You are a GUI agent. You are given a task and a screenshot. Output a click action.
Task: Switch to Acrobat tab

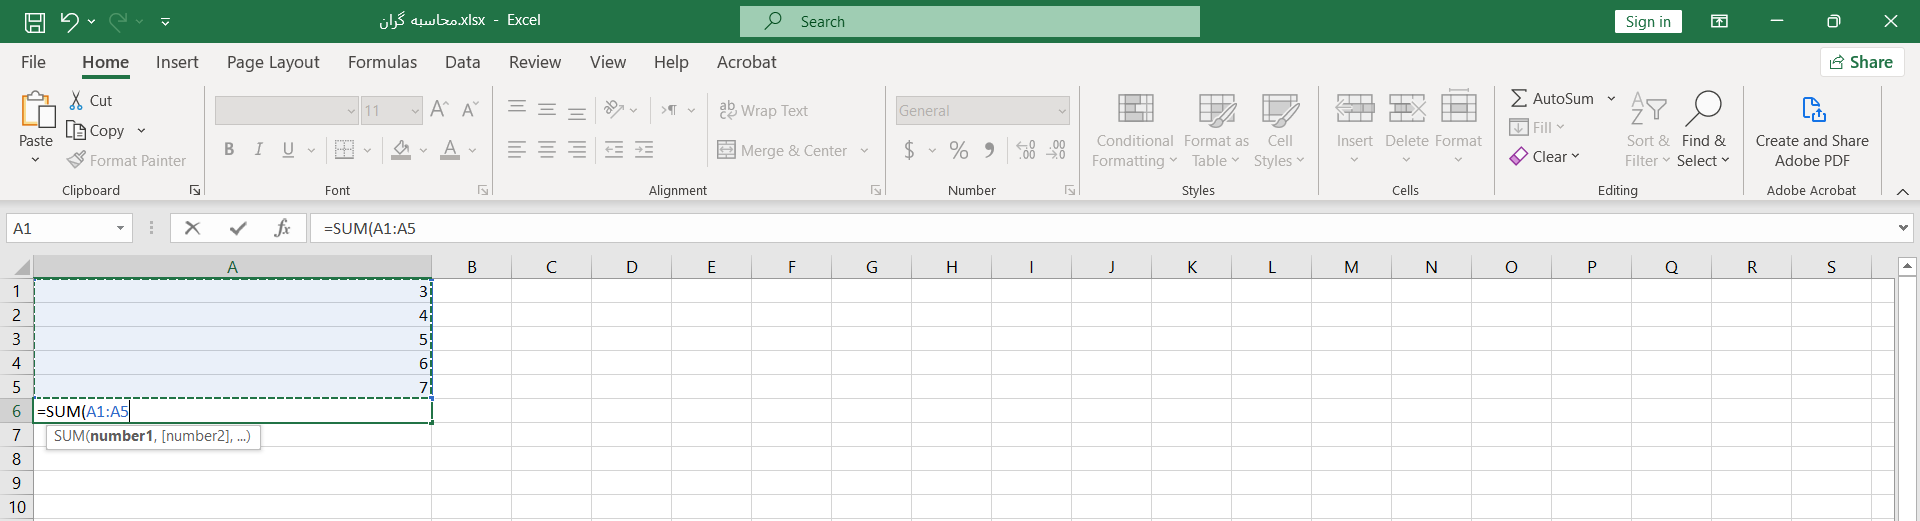(746, 62)
